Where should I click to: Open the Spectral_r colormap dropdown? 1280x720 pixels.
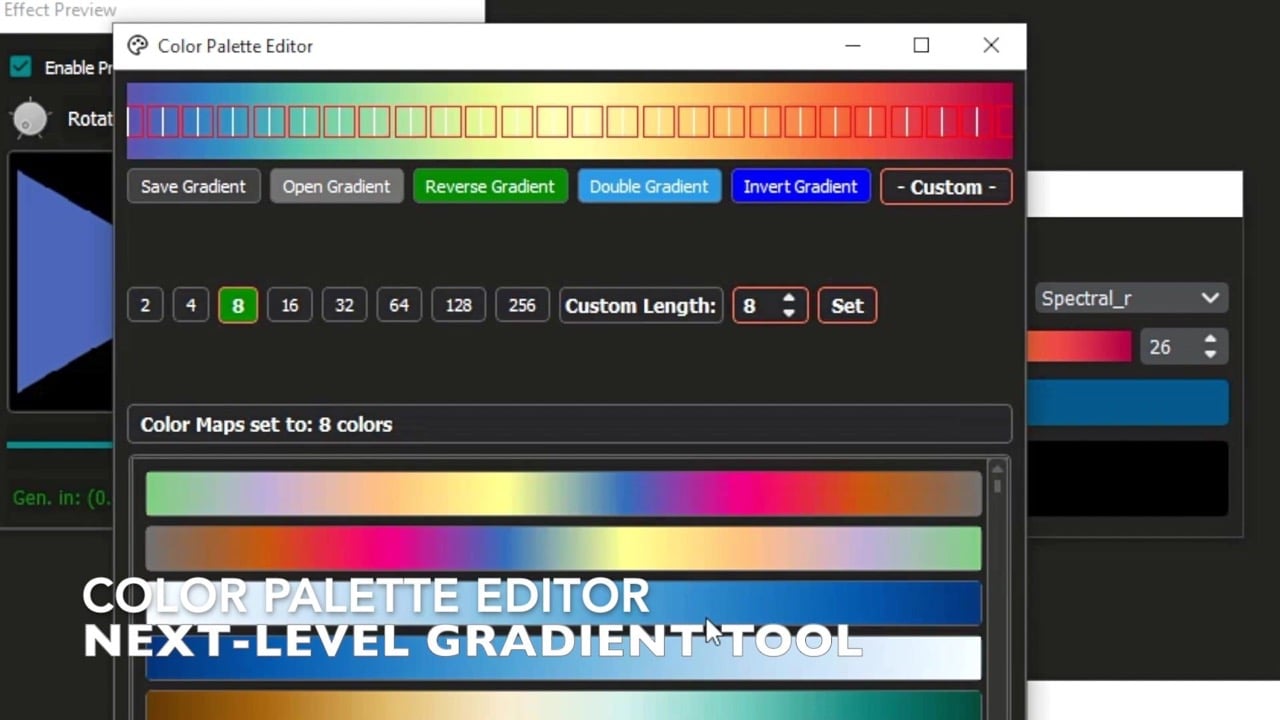[x=1130, y=298]
